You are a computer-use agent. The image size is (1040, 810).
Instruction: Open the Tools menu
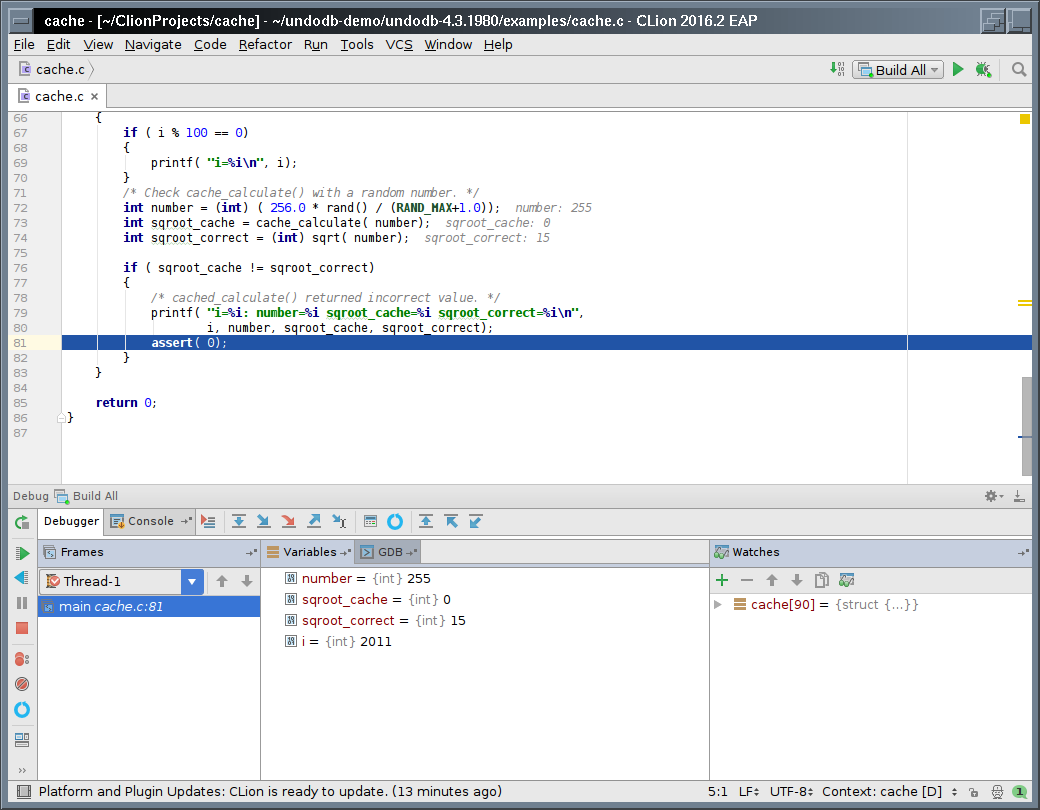pos(357,44)
